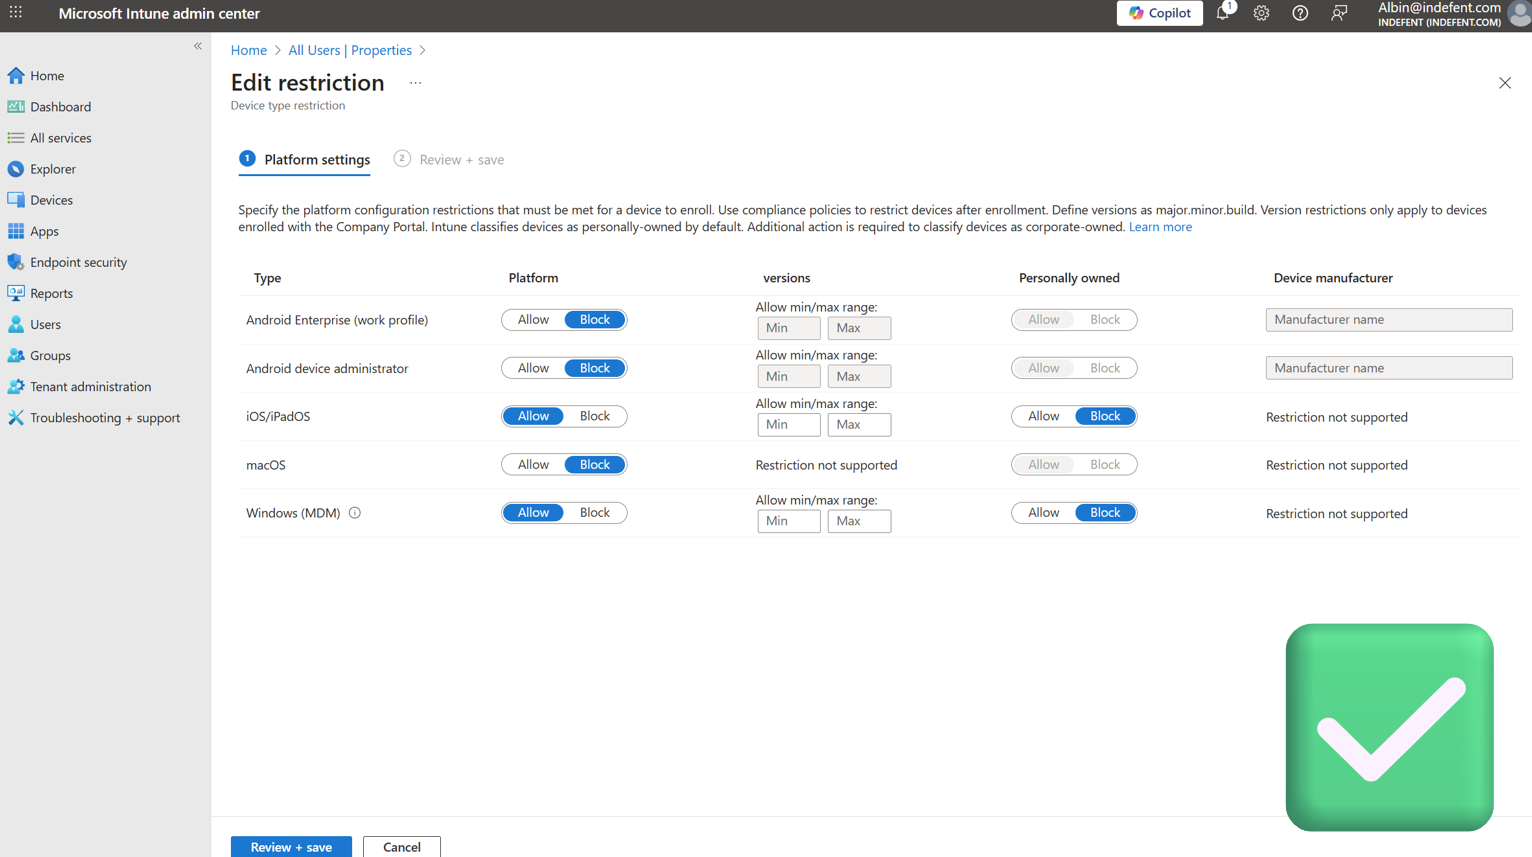
Task: Click Android Enterprise Min version field
Action: 789,328
